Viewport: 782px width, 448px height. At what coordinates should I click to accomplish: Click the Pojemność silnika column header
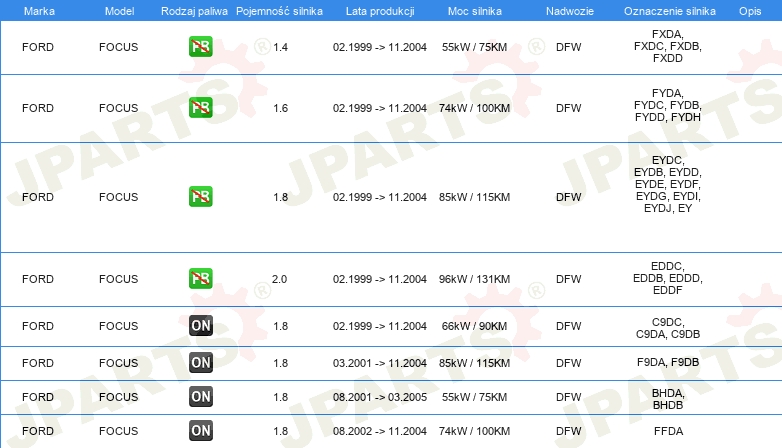(279, 11)
